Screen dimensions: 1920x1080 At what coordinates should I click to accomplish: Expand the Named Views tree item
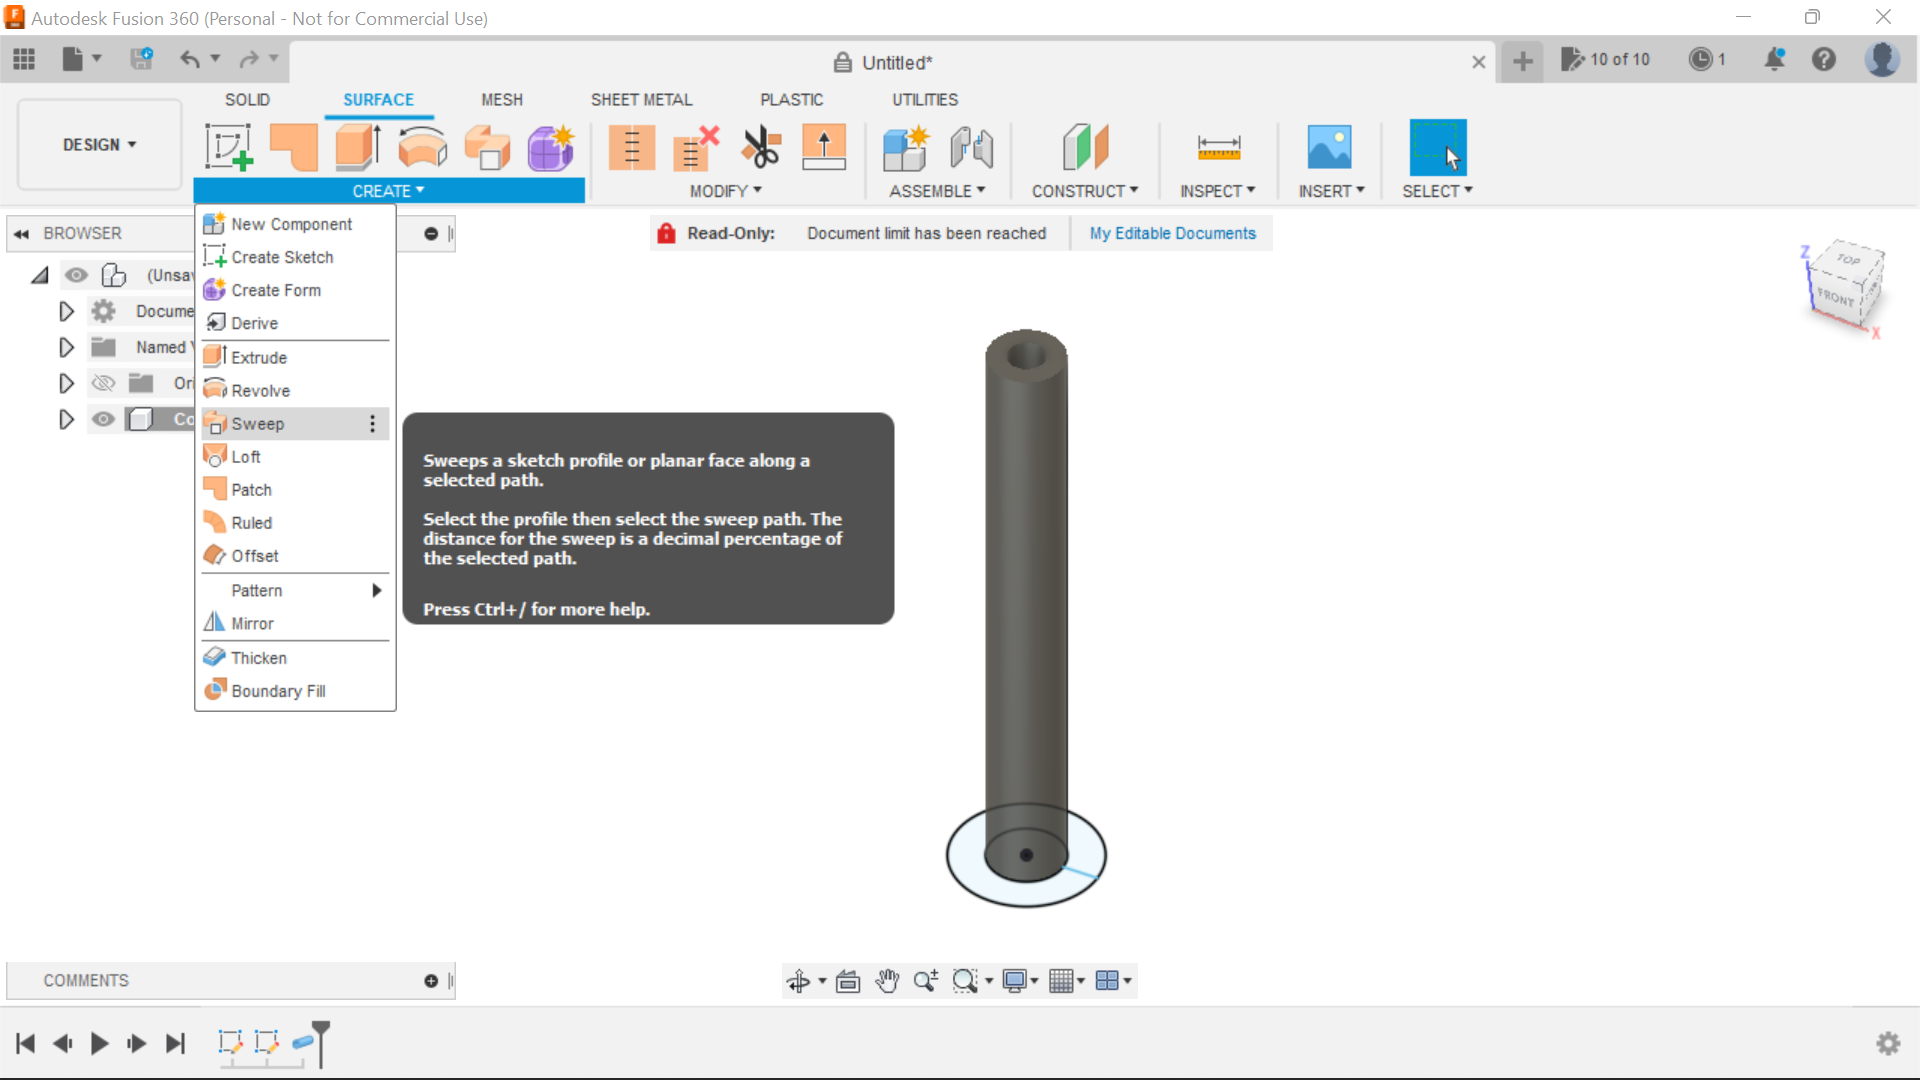tap(66, 347)
